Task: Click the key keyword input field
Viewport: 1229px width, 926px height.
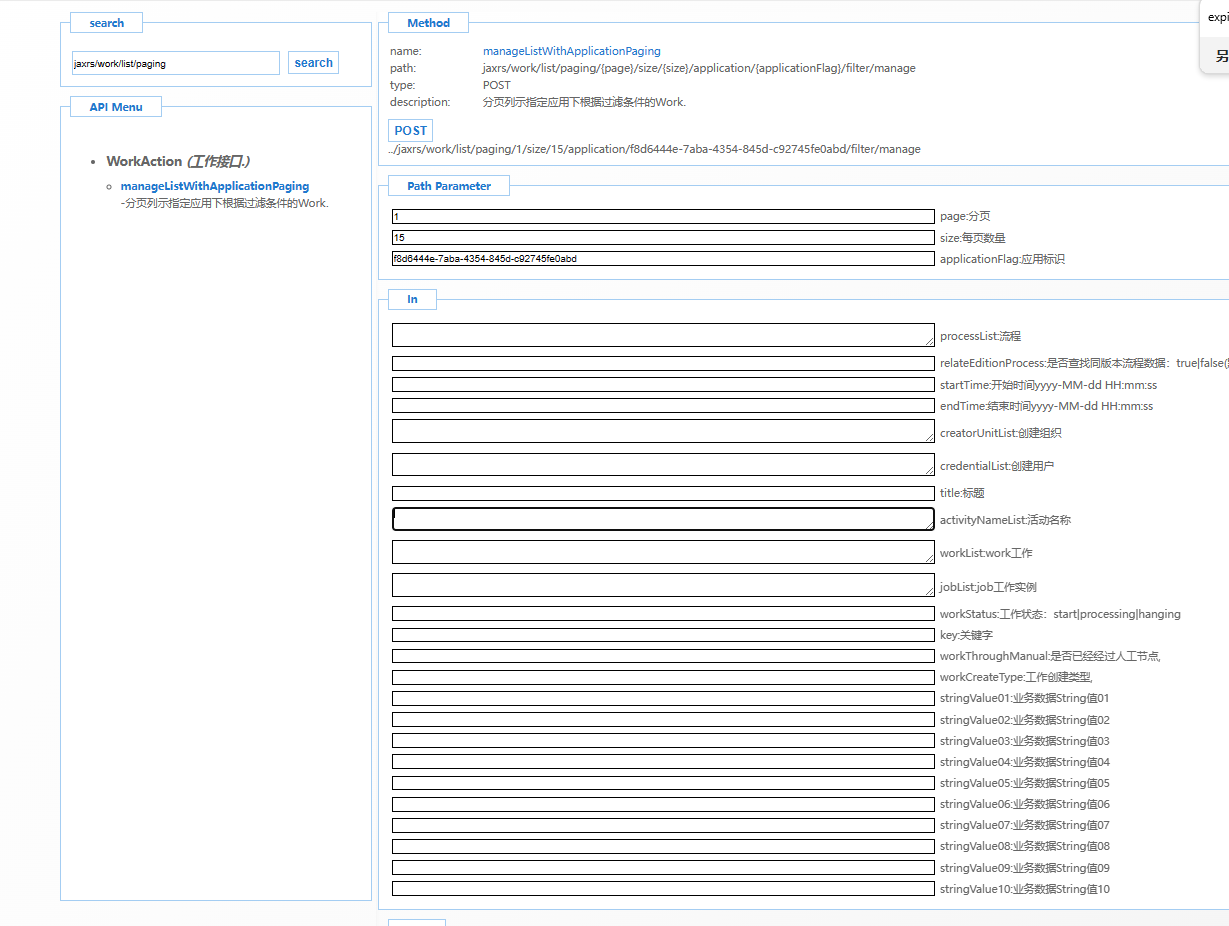Action: click(662, 635)
